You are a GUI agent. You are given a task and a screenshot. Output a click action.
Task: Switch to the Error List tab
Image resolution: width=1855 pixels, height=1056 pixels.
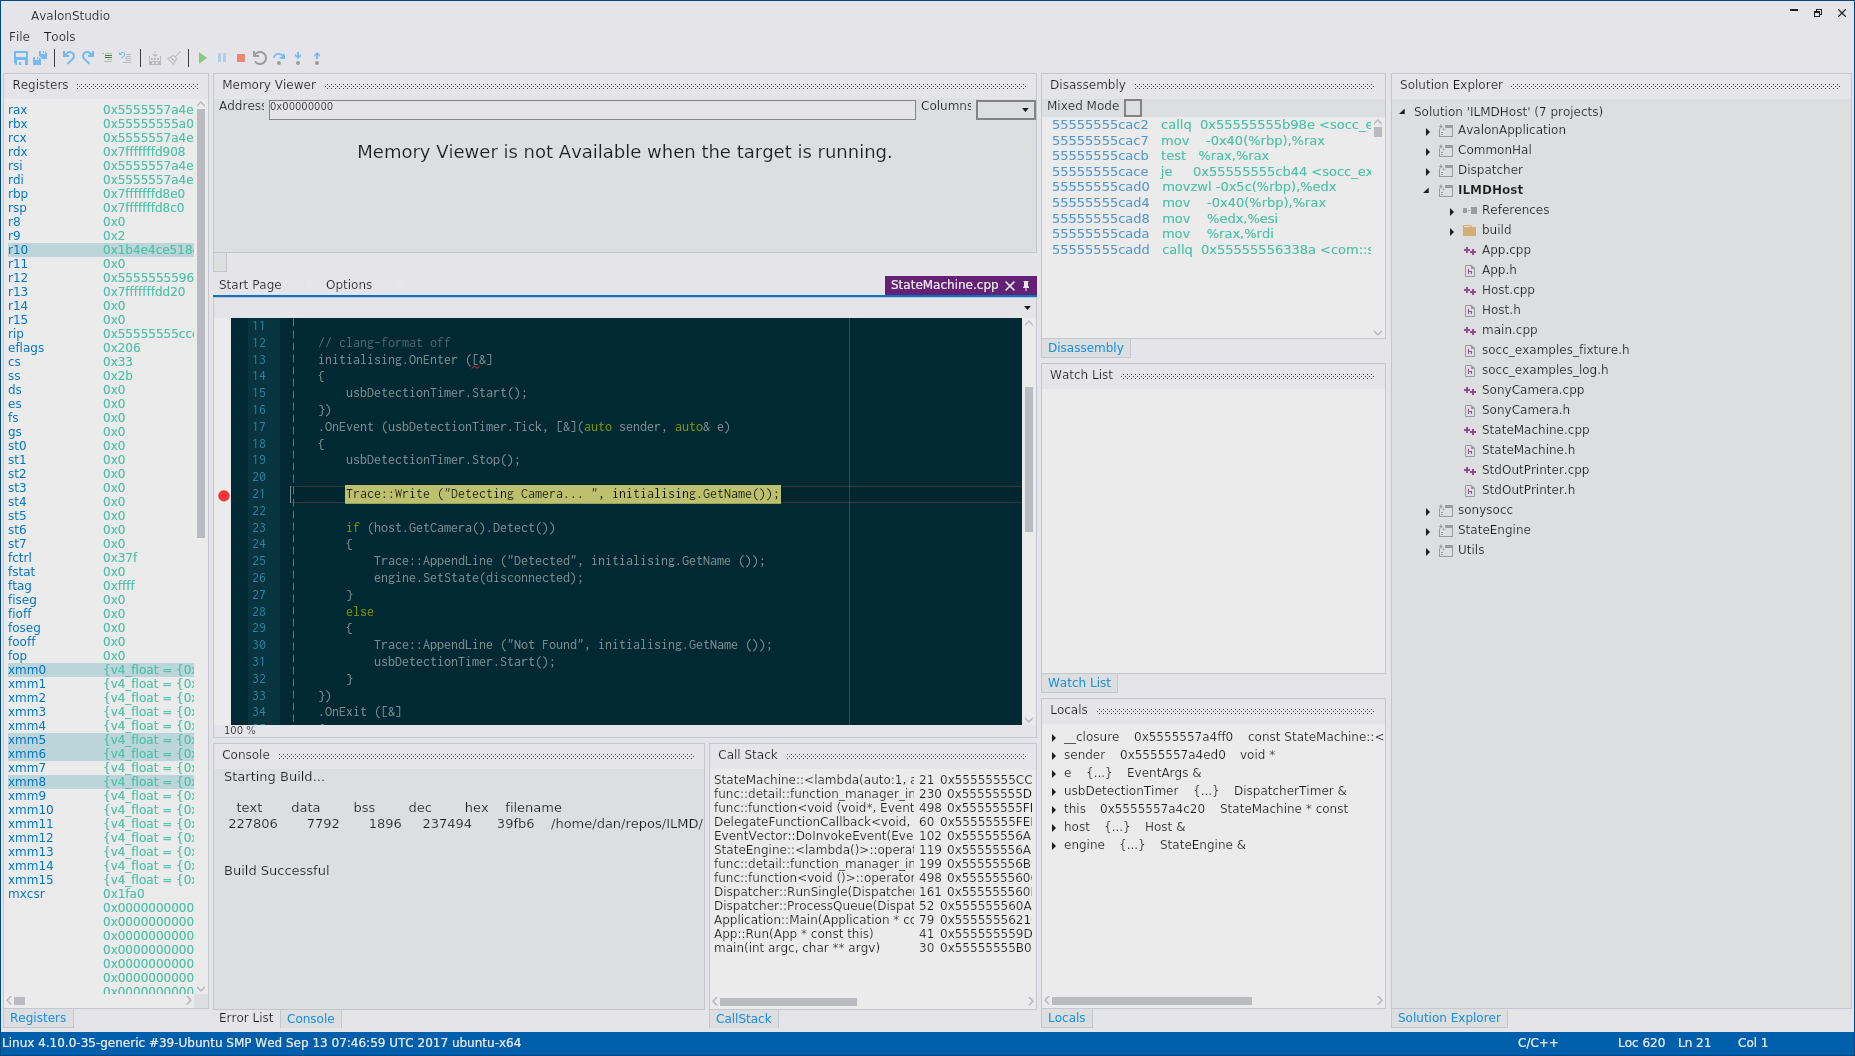[x=246, y=1018]
